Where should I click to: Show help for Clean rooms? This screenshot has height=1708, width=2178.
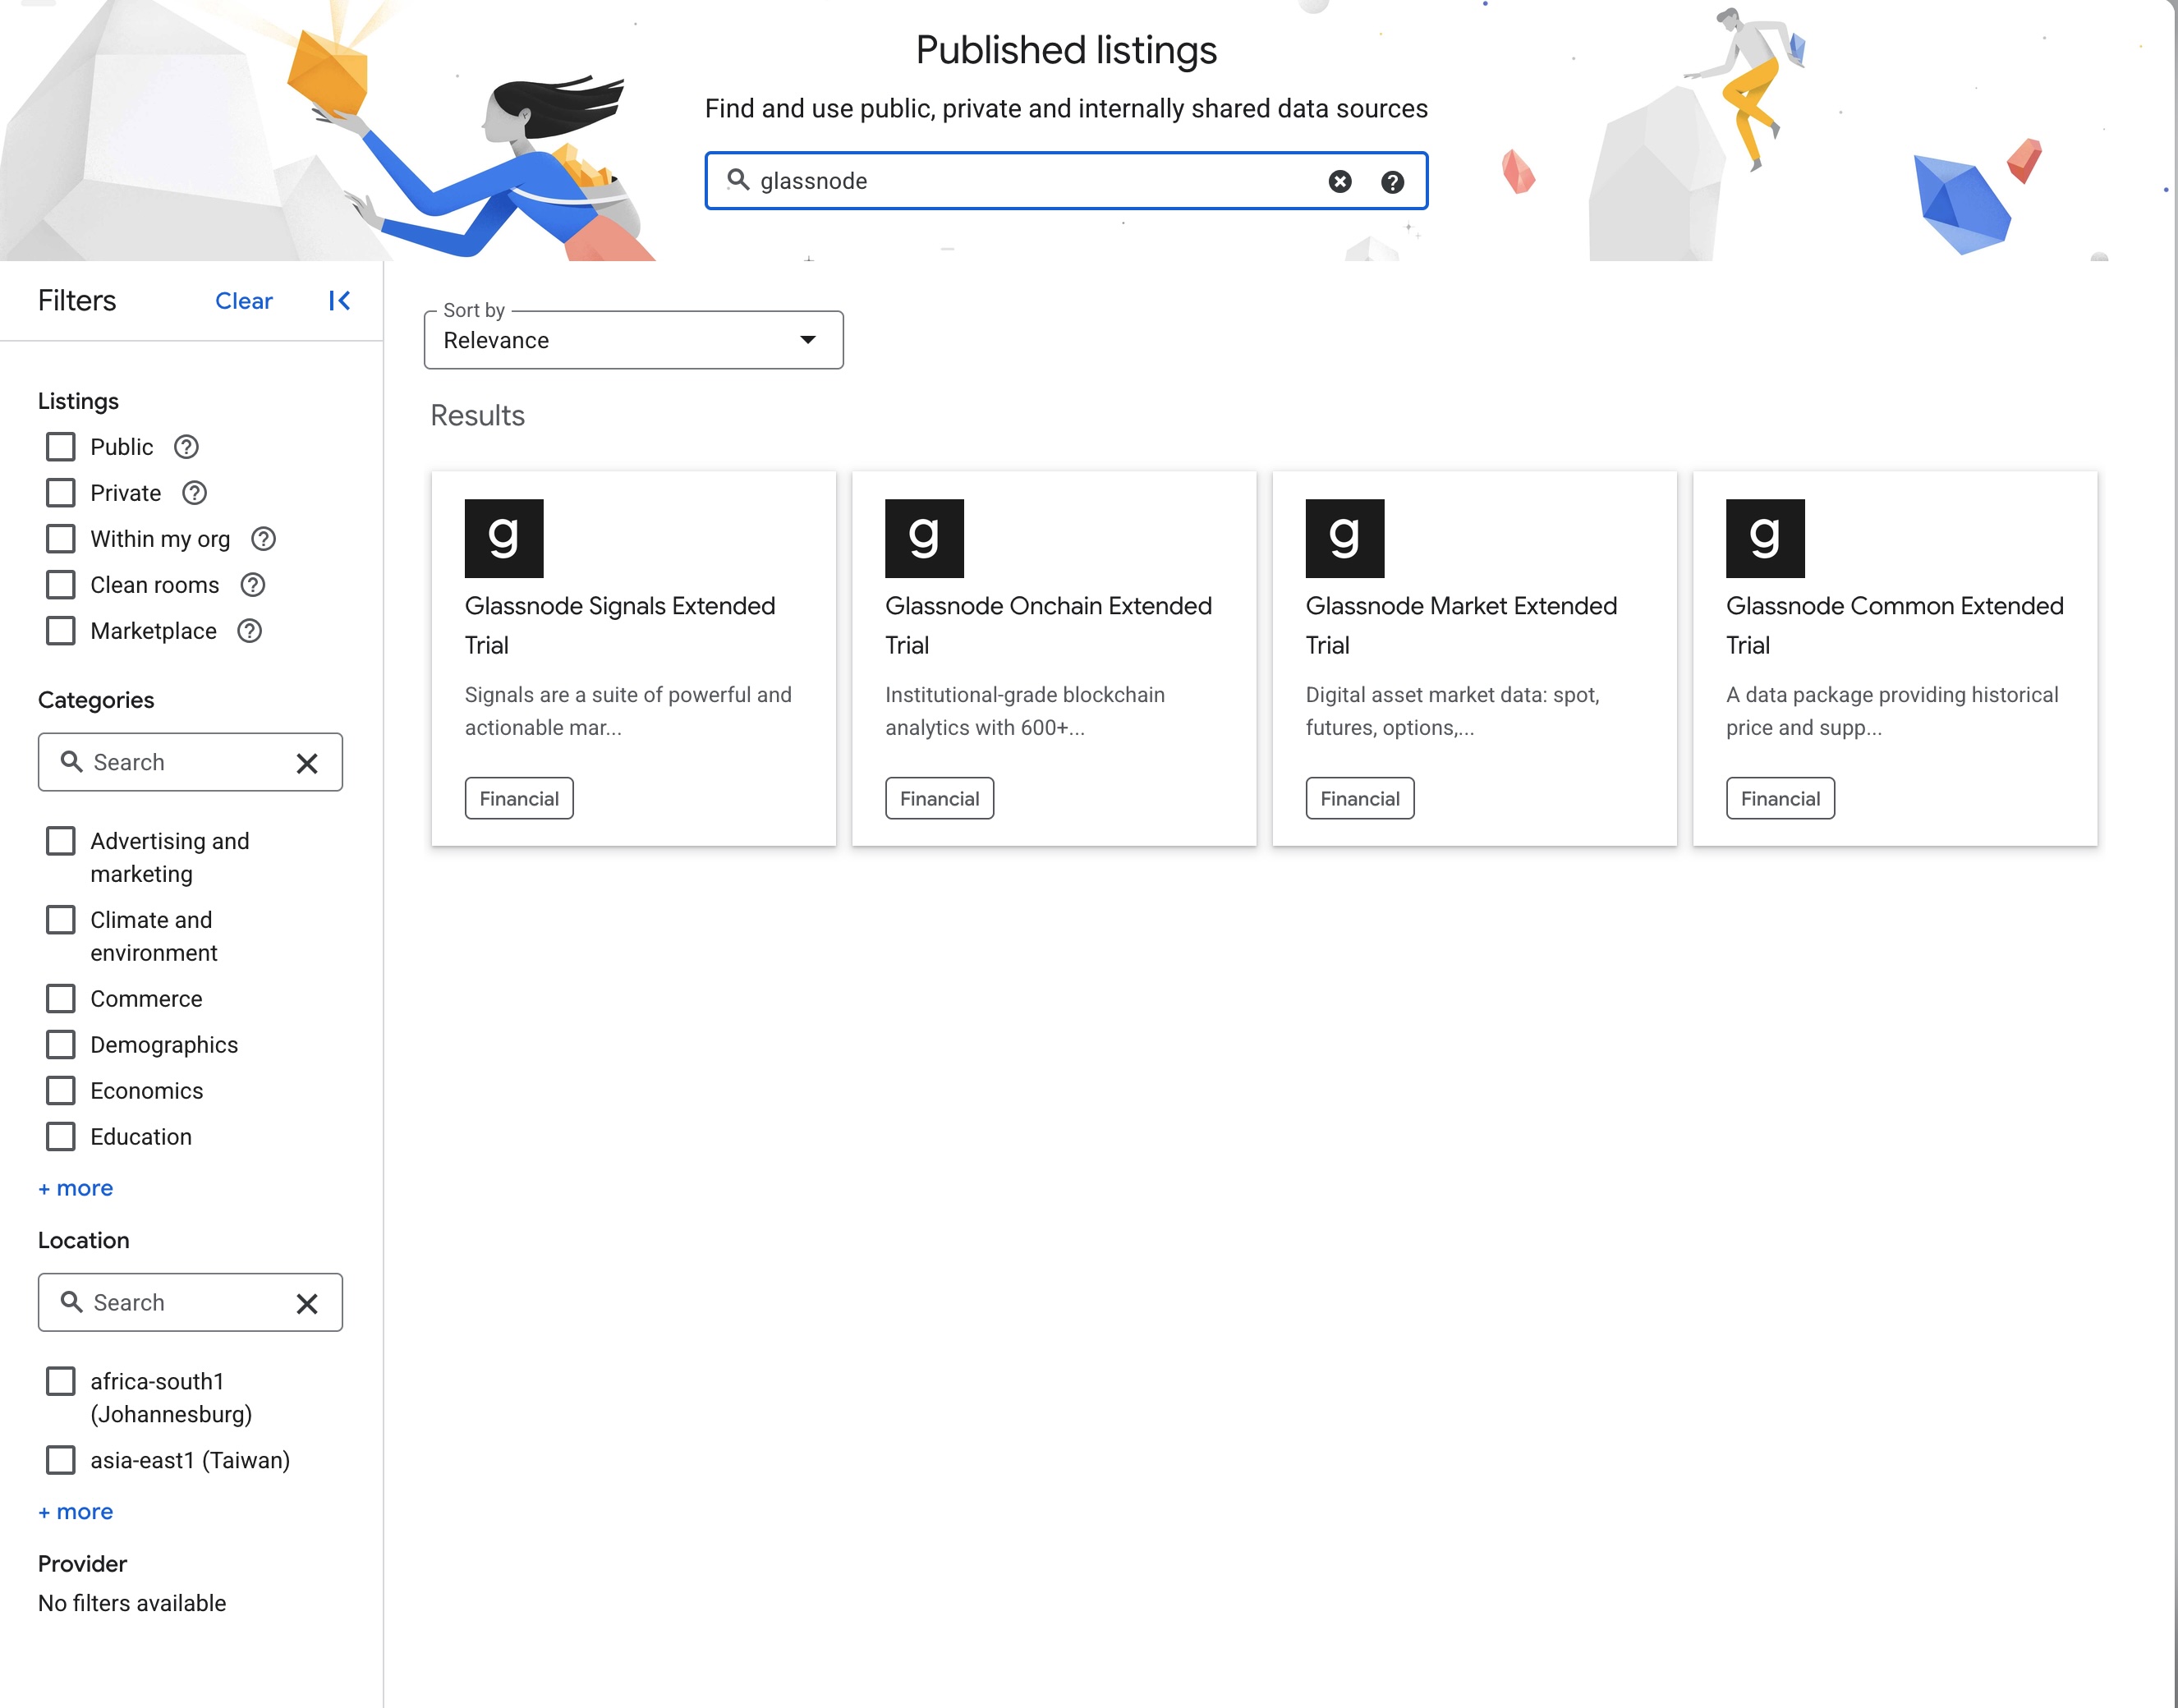click(253, 585)
